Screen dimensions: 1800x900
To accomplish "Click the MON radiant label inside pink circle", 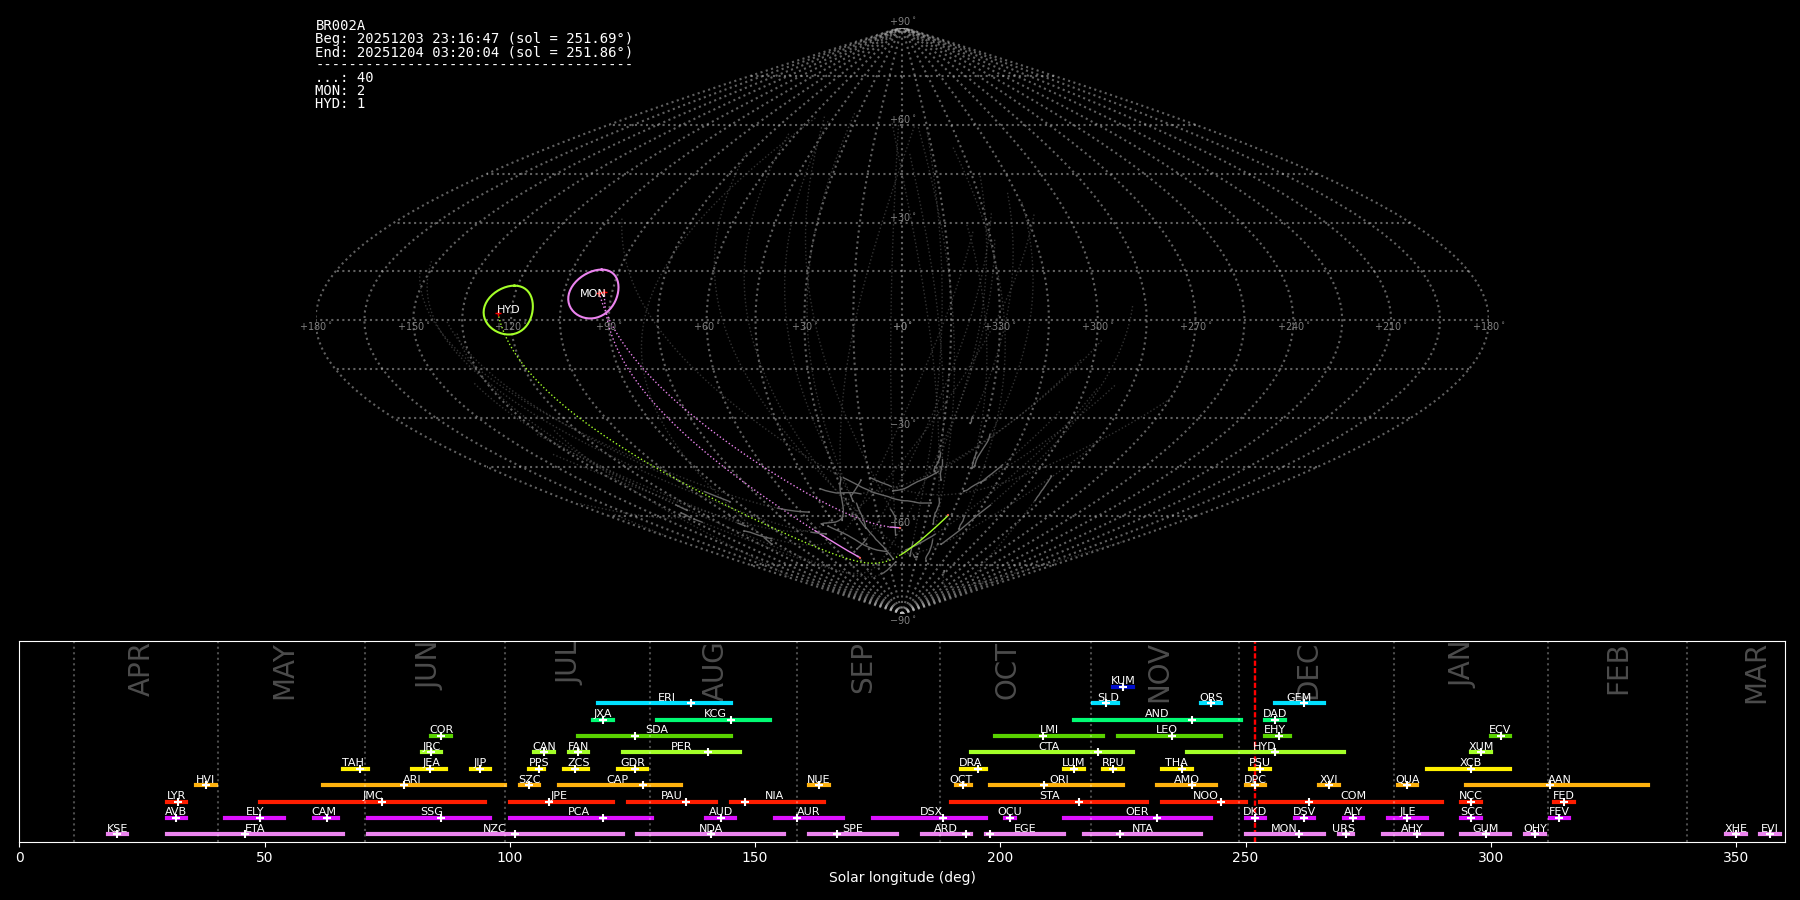I will [592, 294].
